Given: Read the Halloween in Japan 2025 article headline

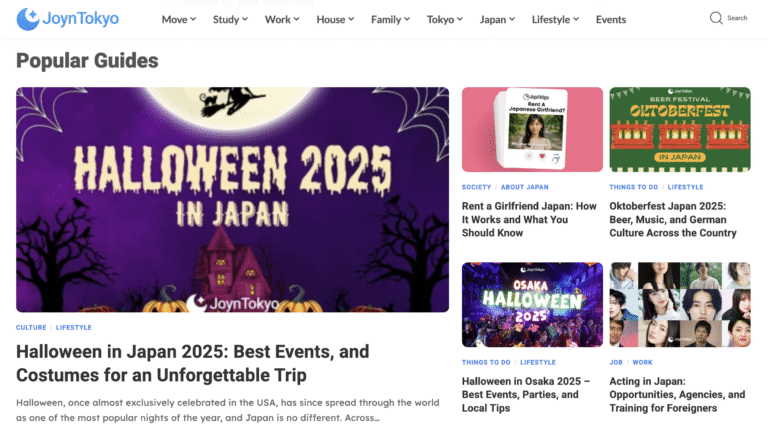Looking at the screenshot, I should pos(192,364).
